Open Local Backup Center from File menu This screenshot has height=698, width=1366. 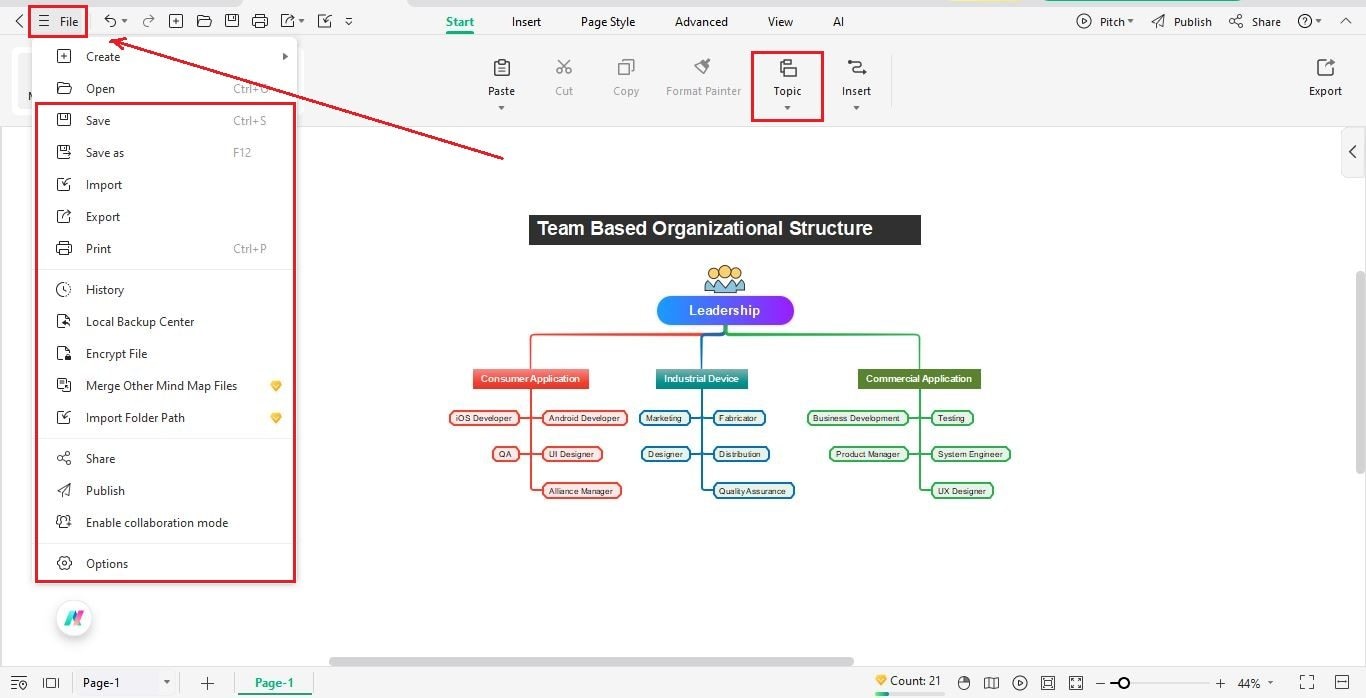coord(139,321)
